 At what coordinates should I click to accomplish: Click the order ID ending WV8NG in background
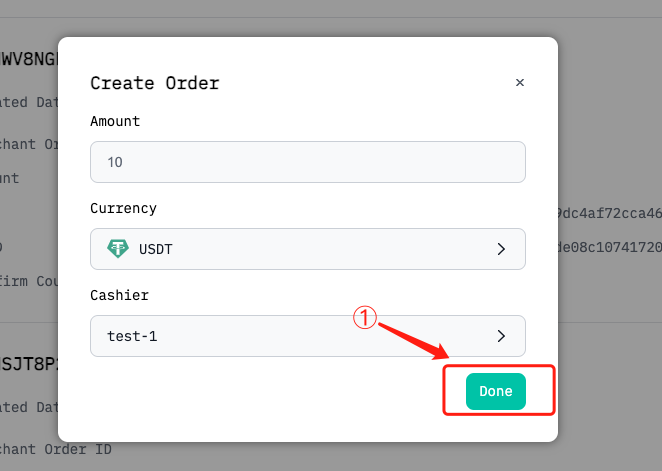click(30, 59)
